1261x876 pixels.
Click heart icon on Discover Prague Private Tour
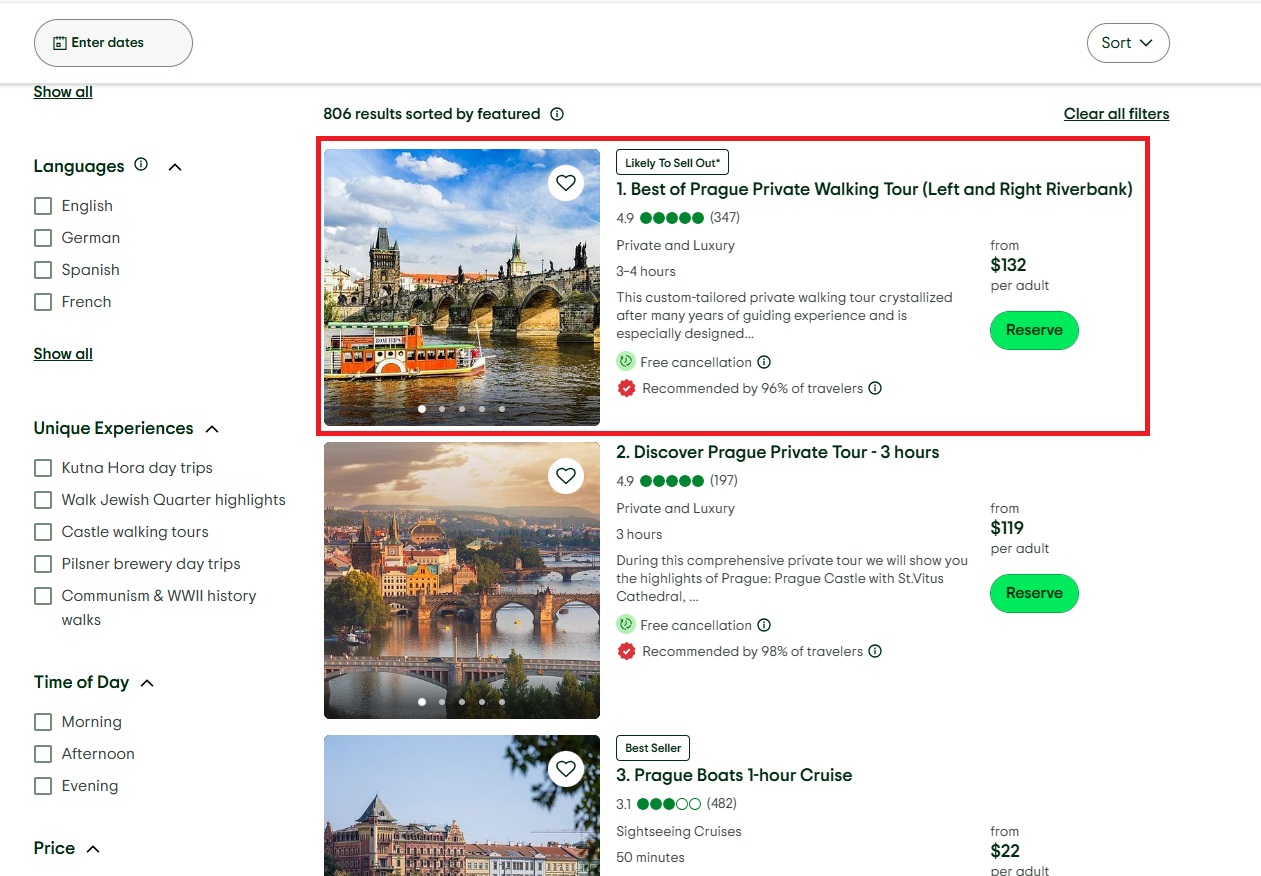(566, 476)
